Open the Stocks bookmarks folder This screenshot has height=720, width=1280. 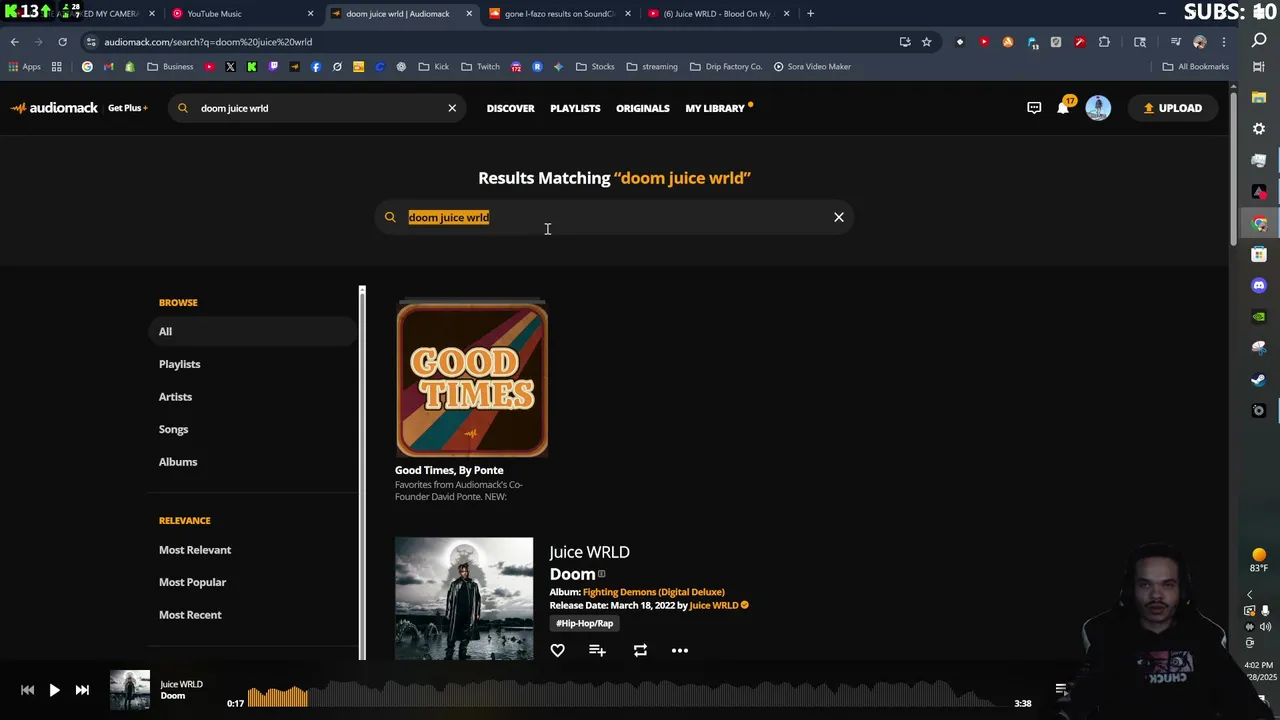595,67
